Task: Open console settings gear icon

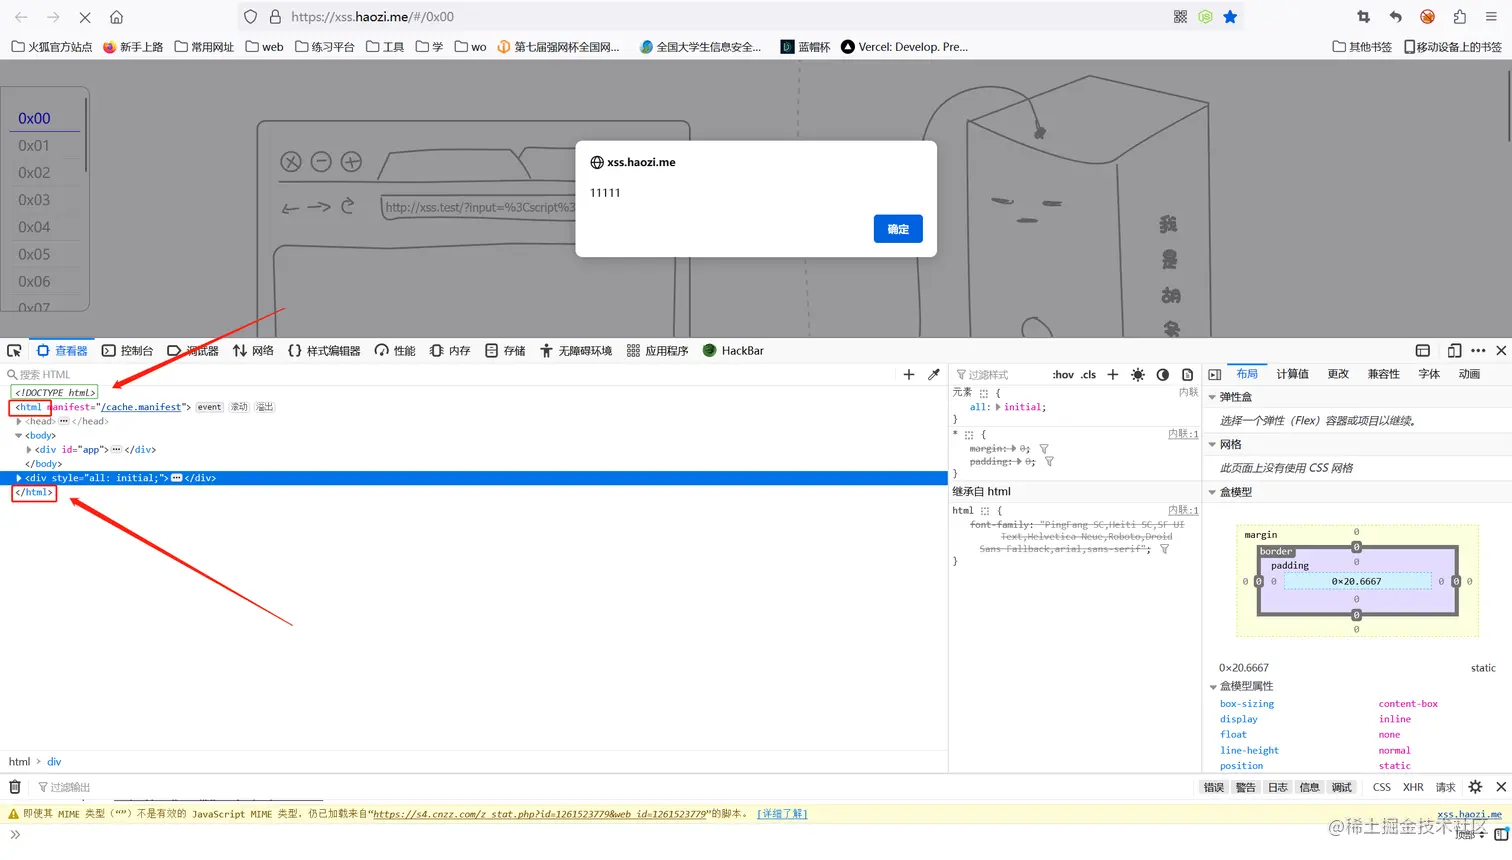Action: 1475,787
